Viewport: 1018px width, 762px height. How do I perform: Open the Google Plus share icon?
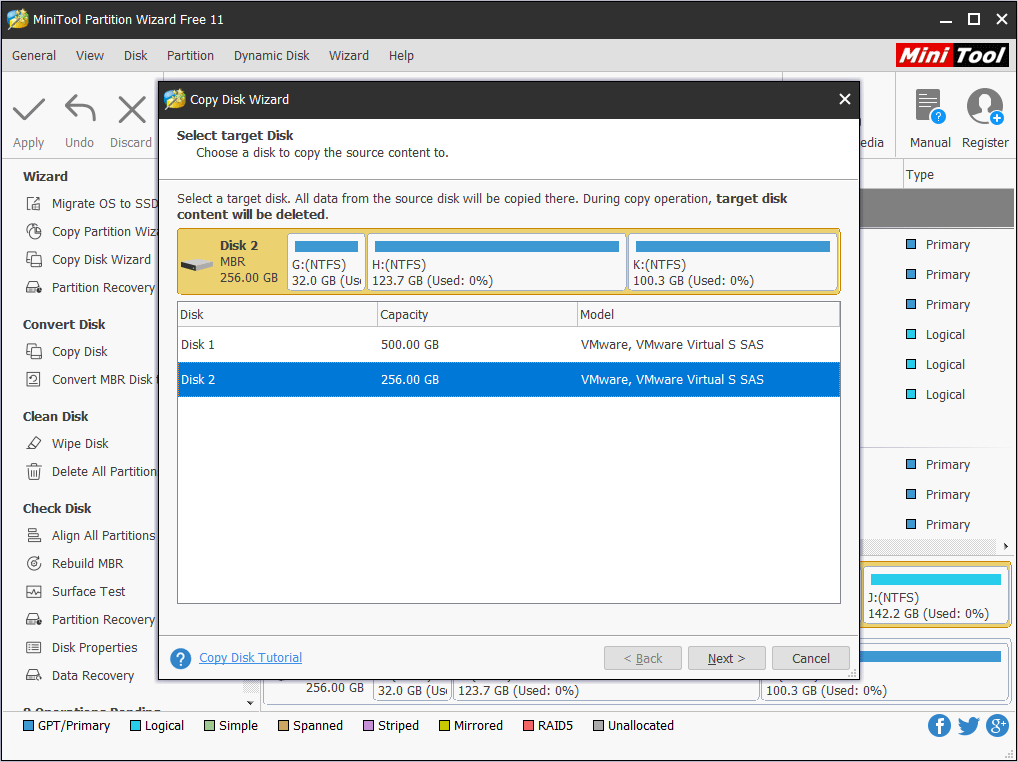coord(997,726)
